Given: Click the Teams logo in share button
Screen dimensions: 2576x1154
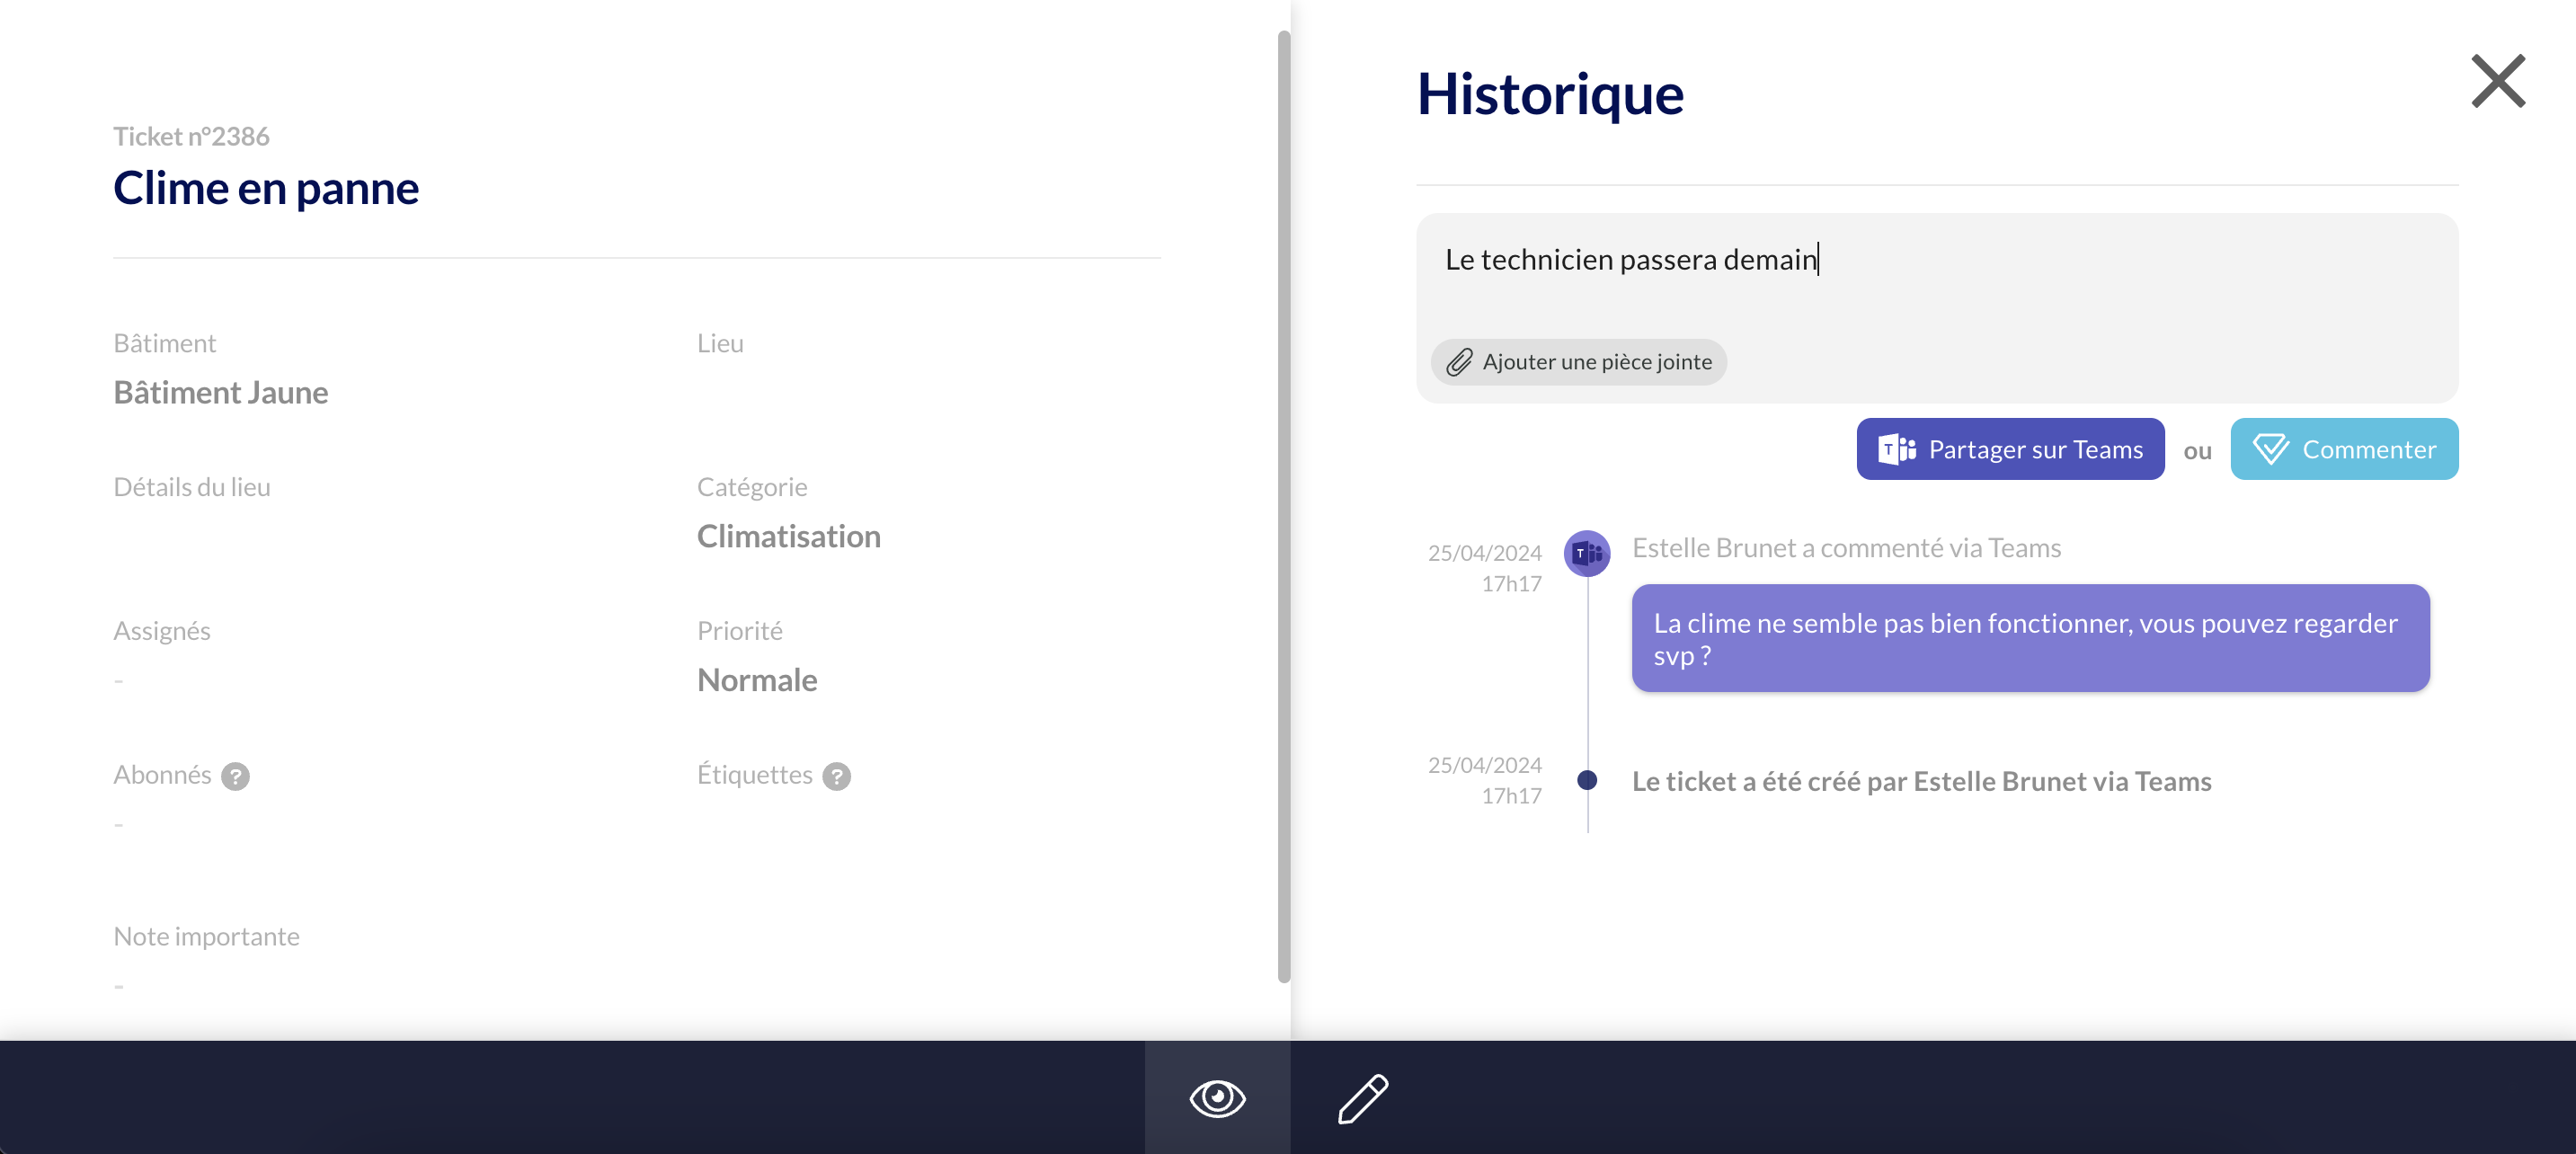Looking at the screenshot, I should coord(1896,449).
